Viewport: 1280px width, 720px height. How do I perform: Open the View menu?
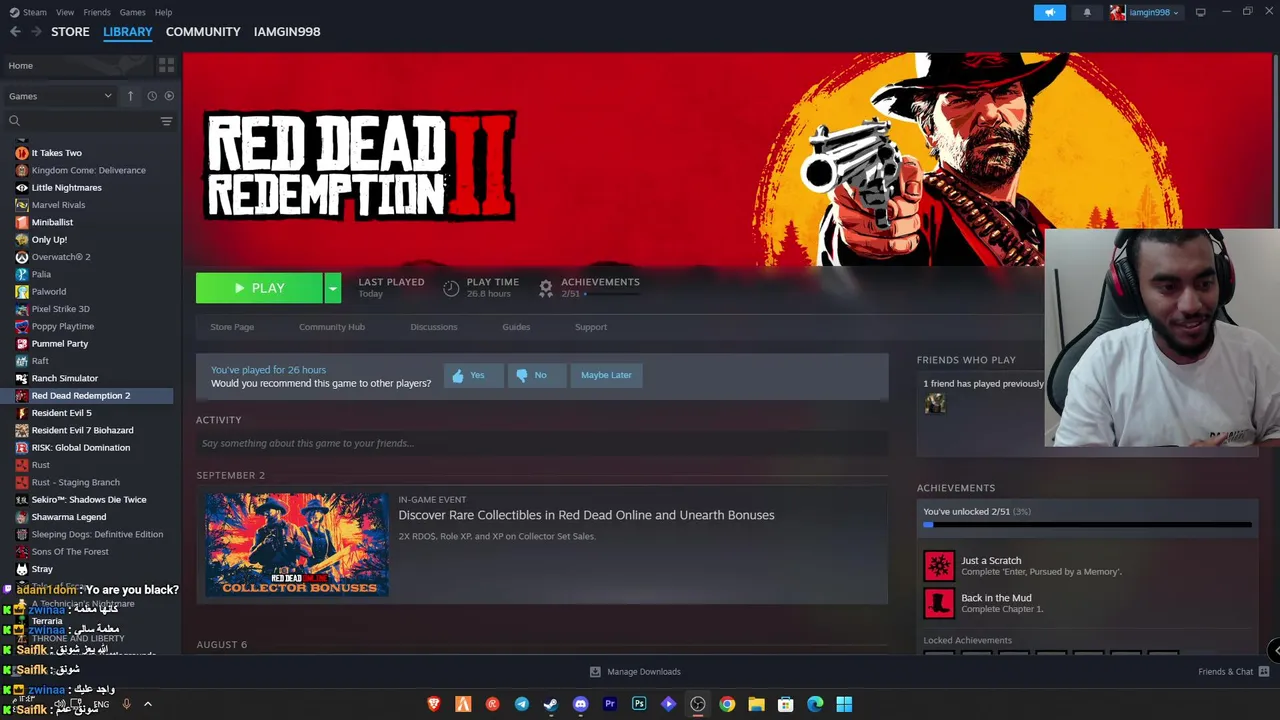pyautogui.click(x=65, y=12)
